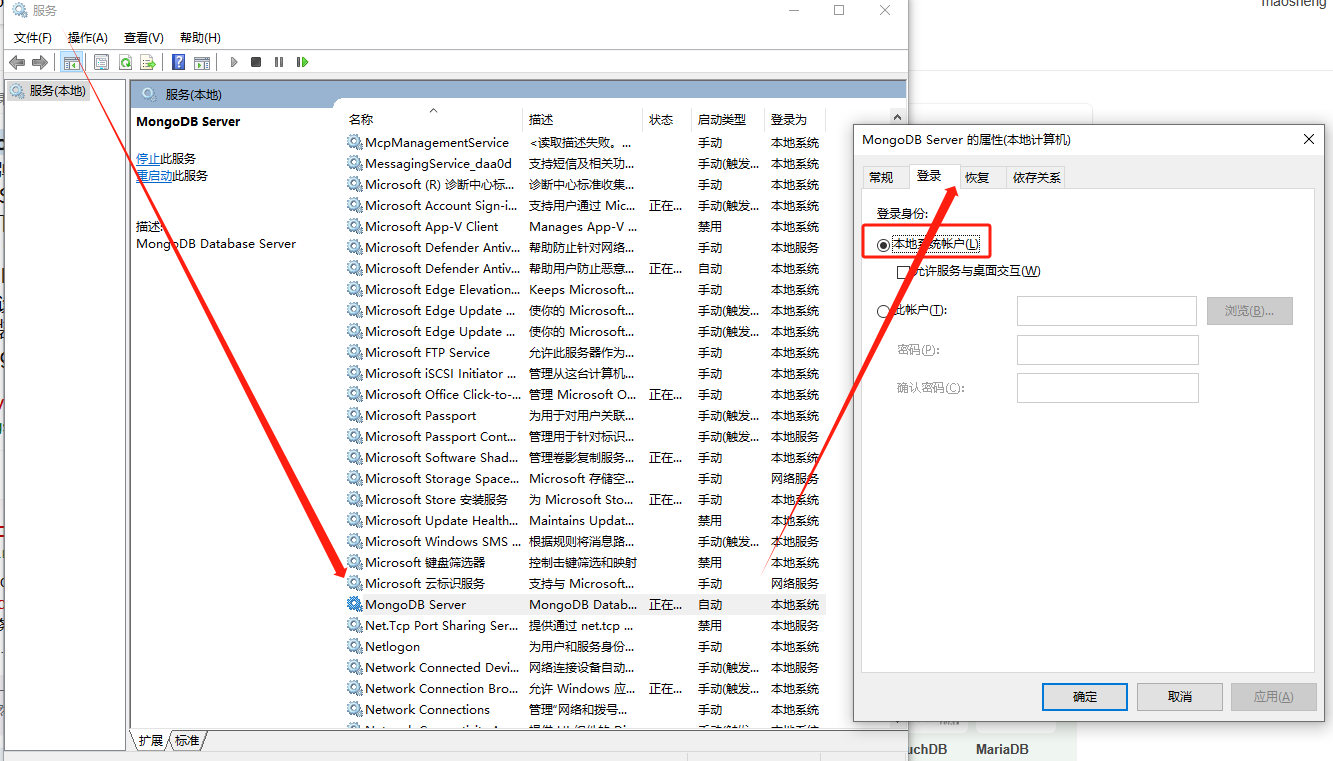Select the 此帐户 radio button

coord(883,311)
